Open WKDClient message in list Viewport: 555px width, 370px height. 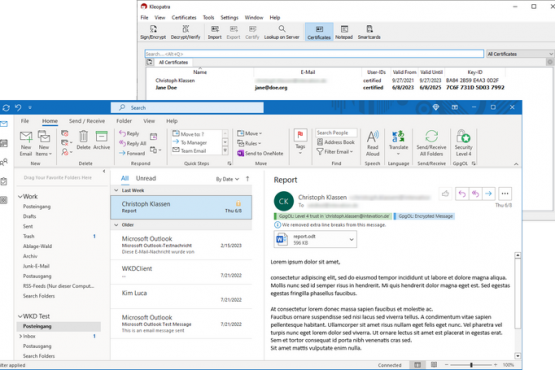pos(181,272)
